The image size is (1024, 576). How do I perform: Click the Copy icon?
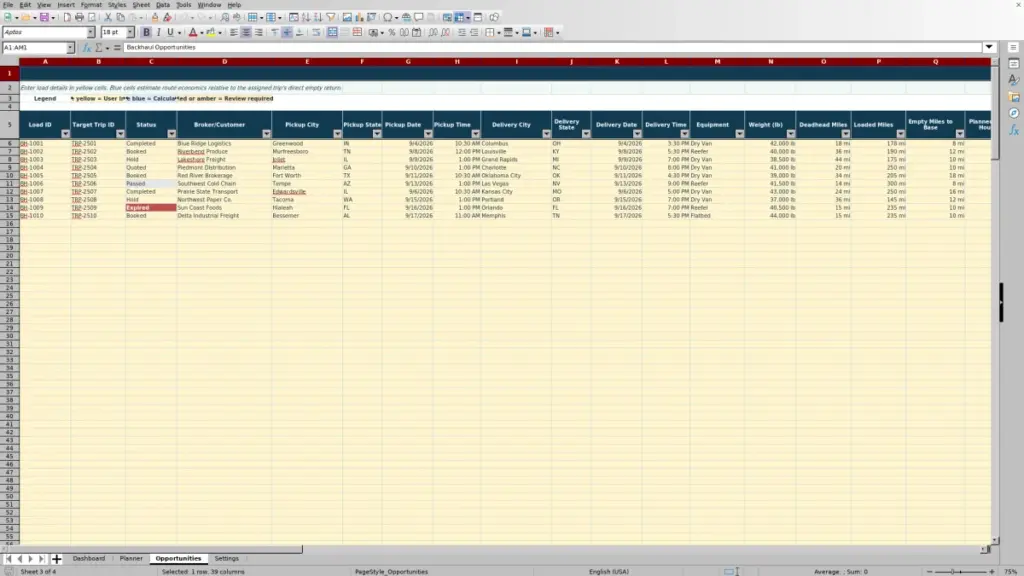(x=120, y=18)
